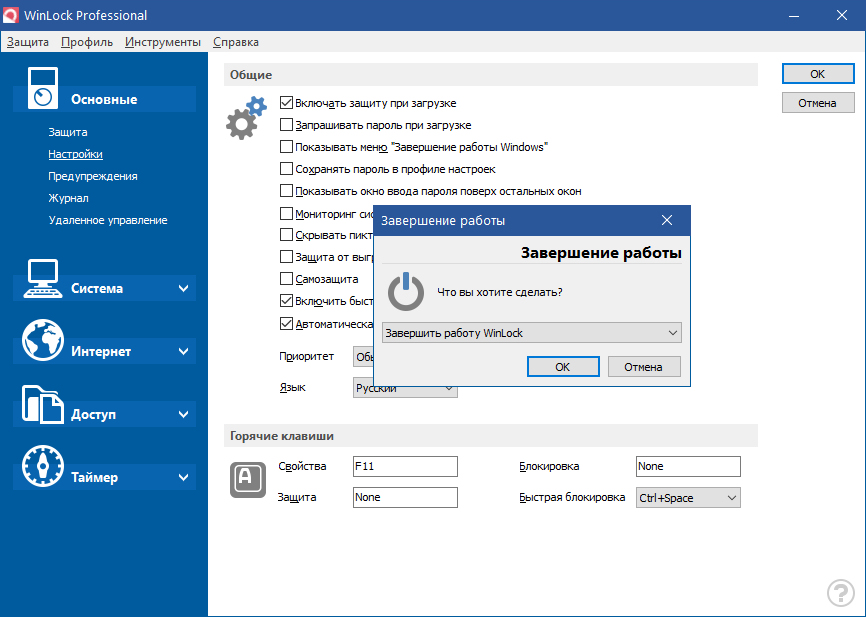Click the Интернет globe icon
Viewport: 866px width, 617px height.
click(x=42, y=341)
